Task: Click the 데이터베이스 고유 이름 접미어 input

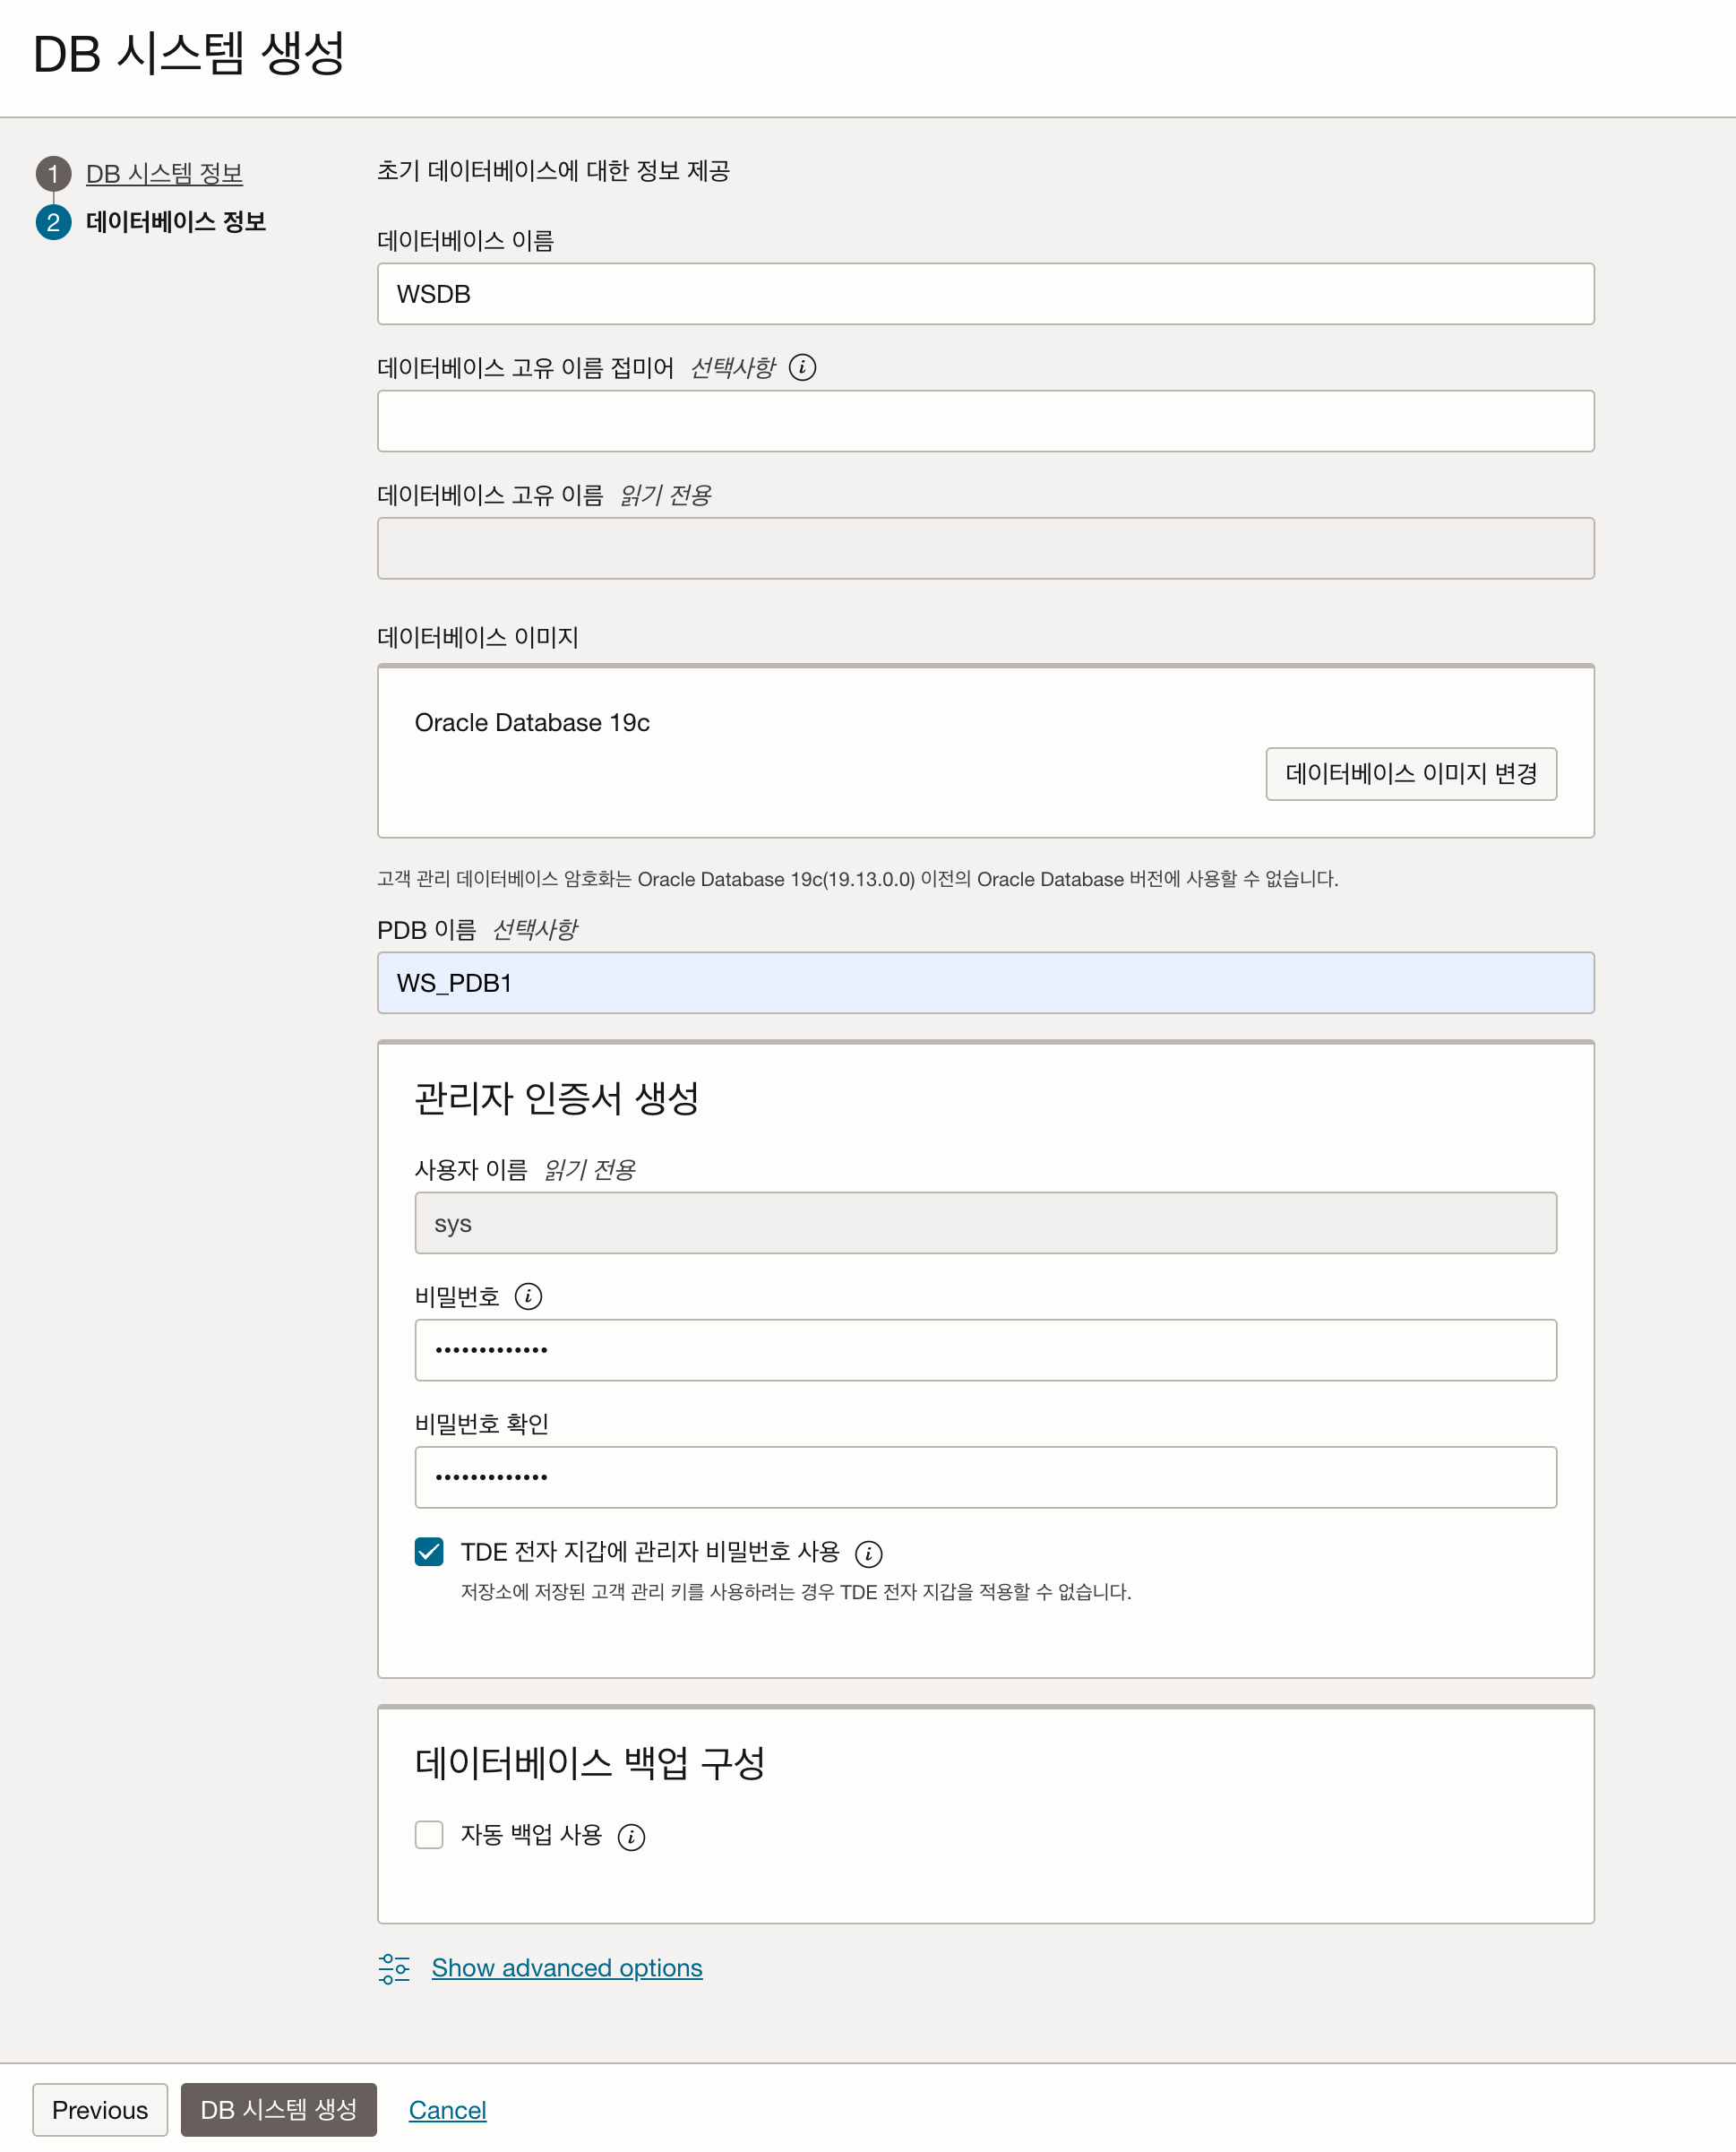Action: coord(985,421)
